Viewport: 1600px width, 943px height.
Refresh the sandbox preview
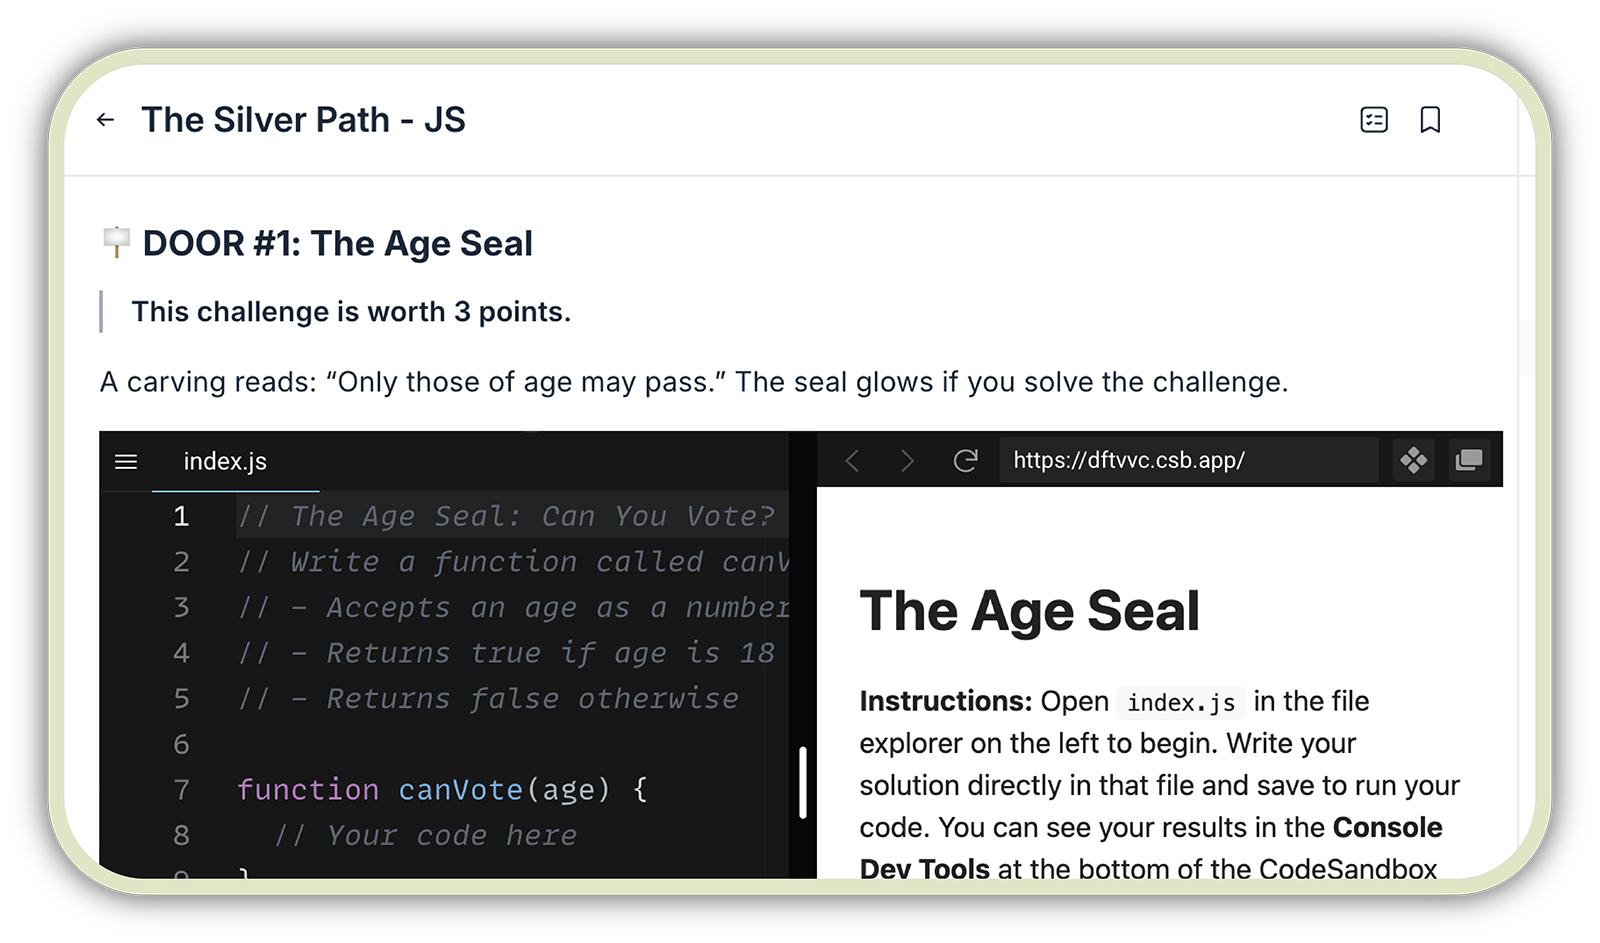click(x=965, y=460)
